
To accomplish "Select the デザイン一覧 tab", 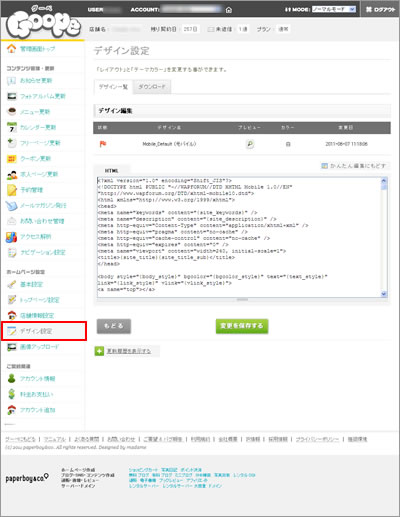I will point(113,87).
